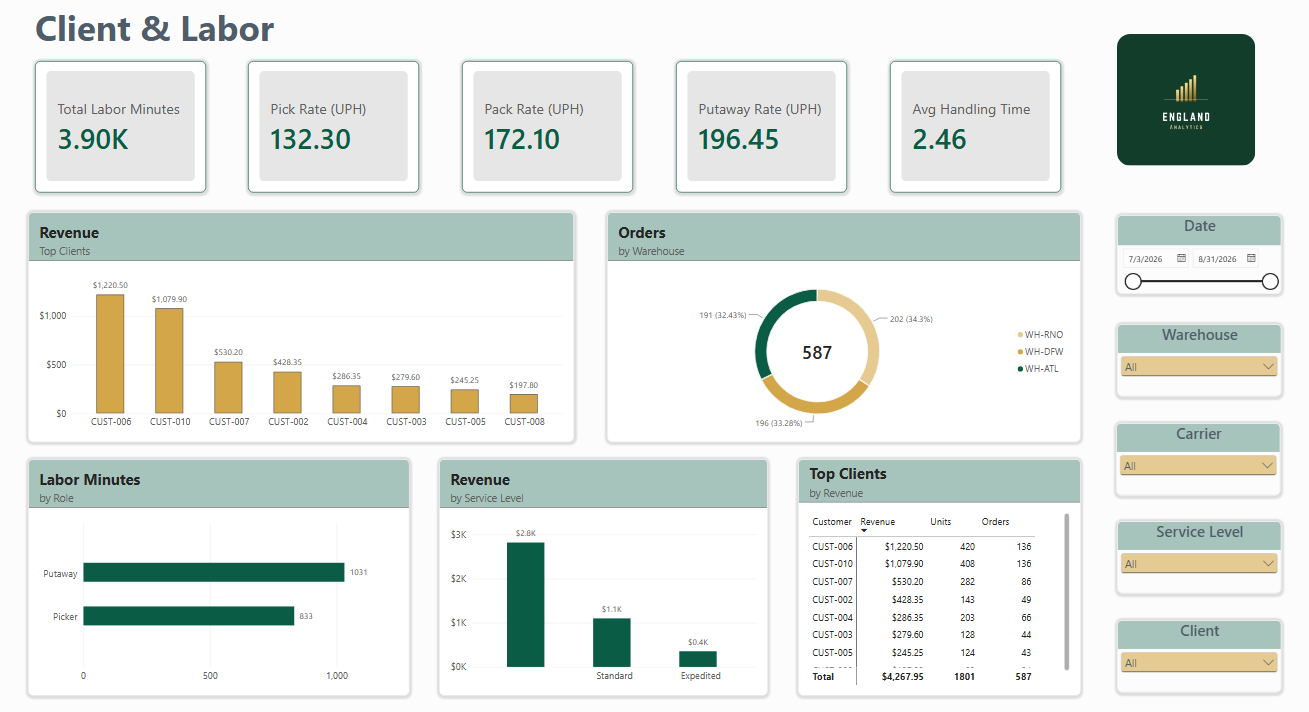The height and width of the screenshot is (712, 1309).
Task: Click the Top Clients table scrollbar
Action: click(x=1066, y=592)
